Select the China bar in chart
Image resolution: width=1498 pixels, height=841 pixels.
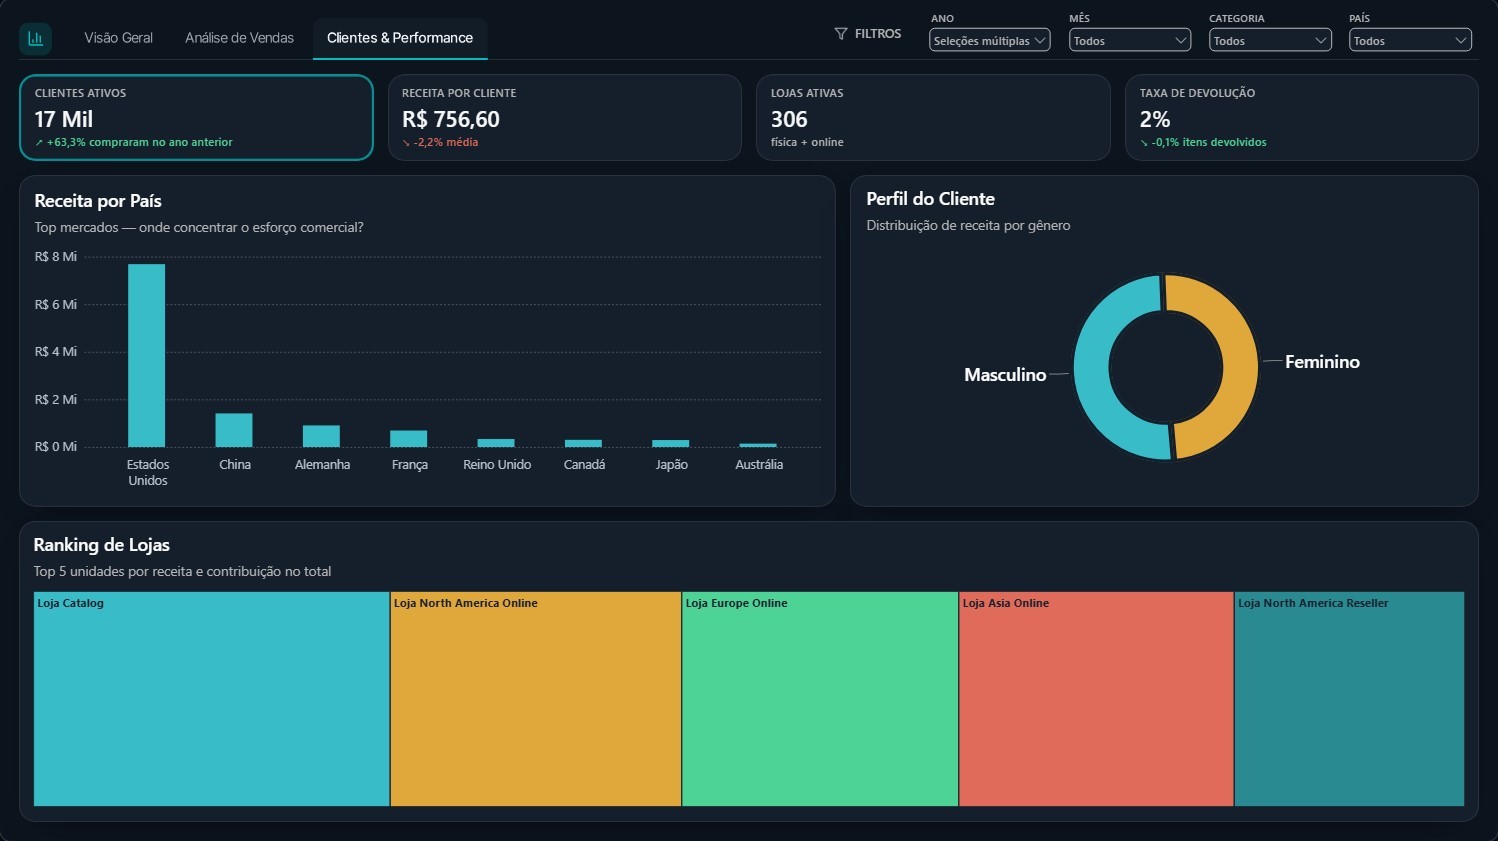click(234, 430)
